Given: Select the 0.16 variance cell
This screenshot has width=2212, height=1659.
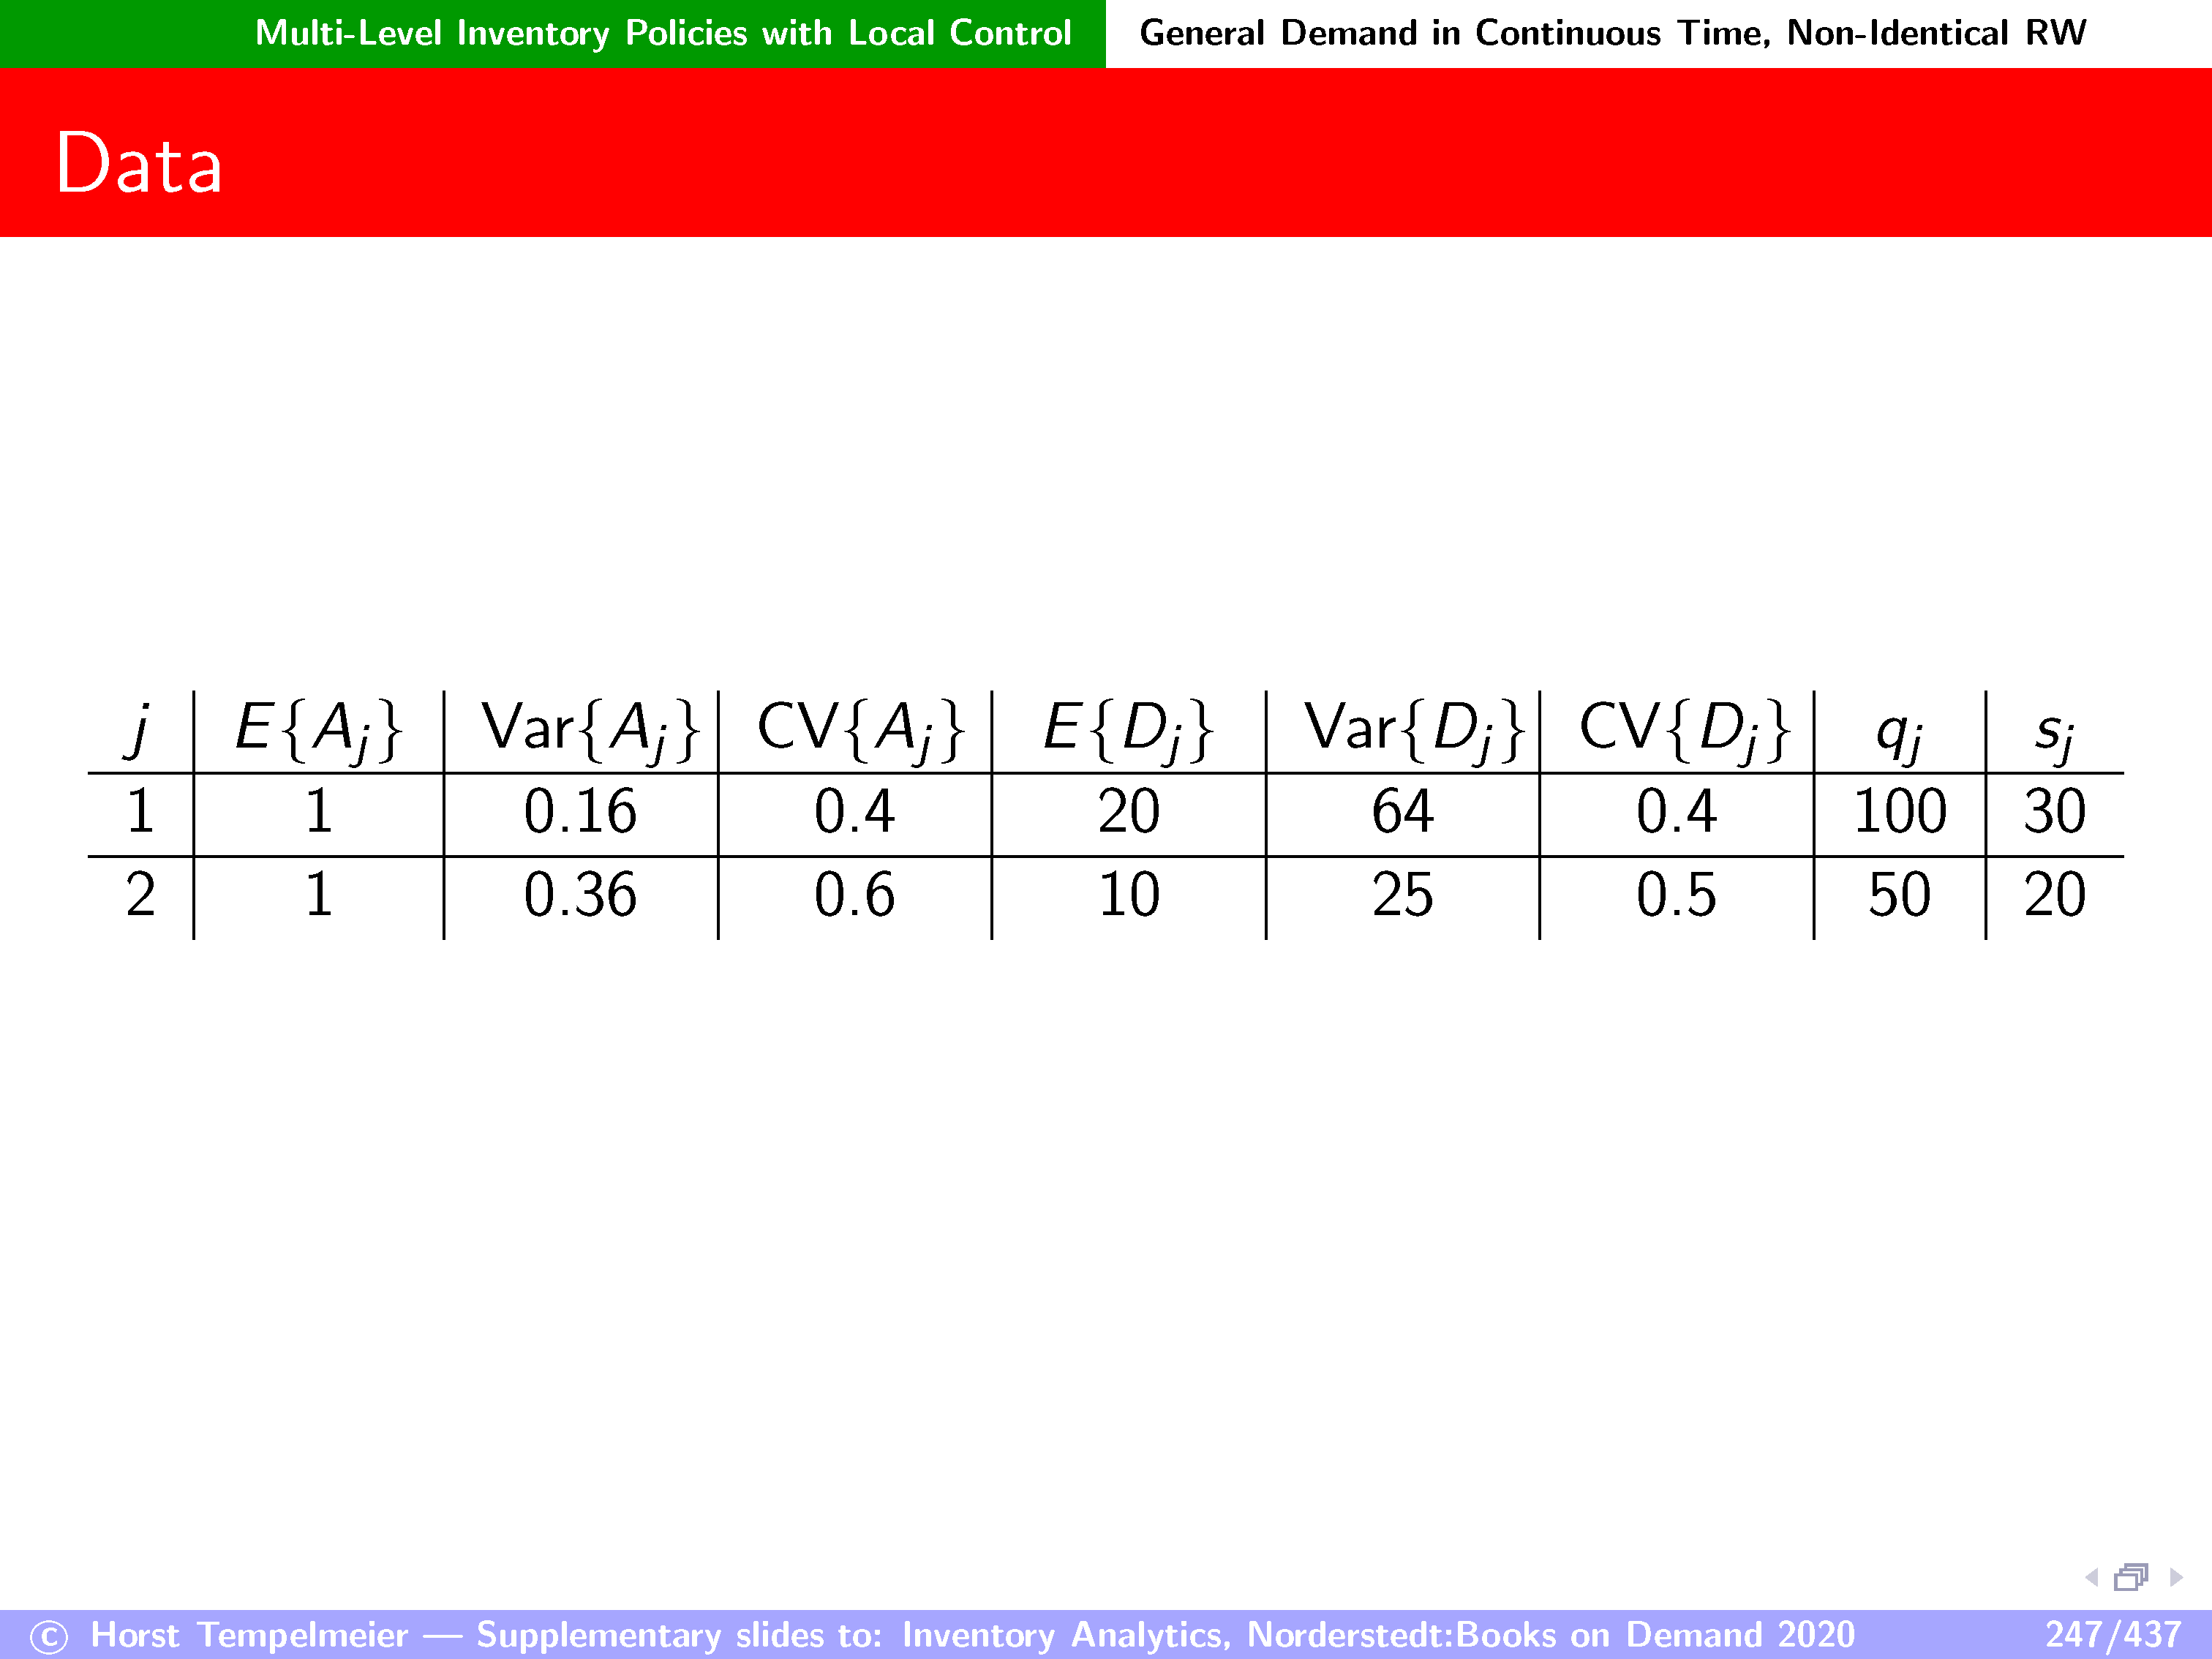Looking at the screenshot, I should [x=580, y=811].
